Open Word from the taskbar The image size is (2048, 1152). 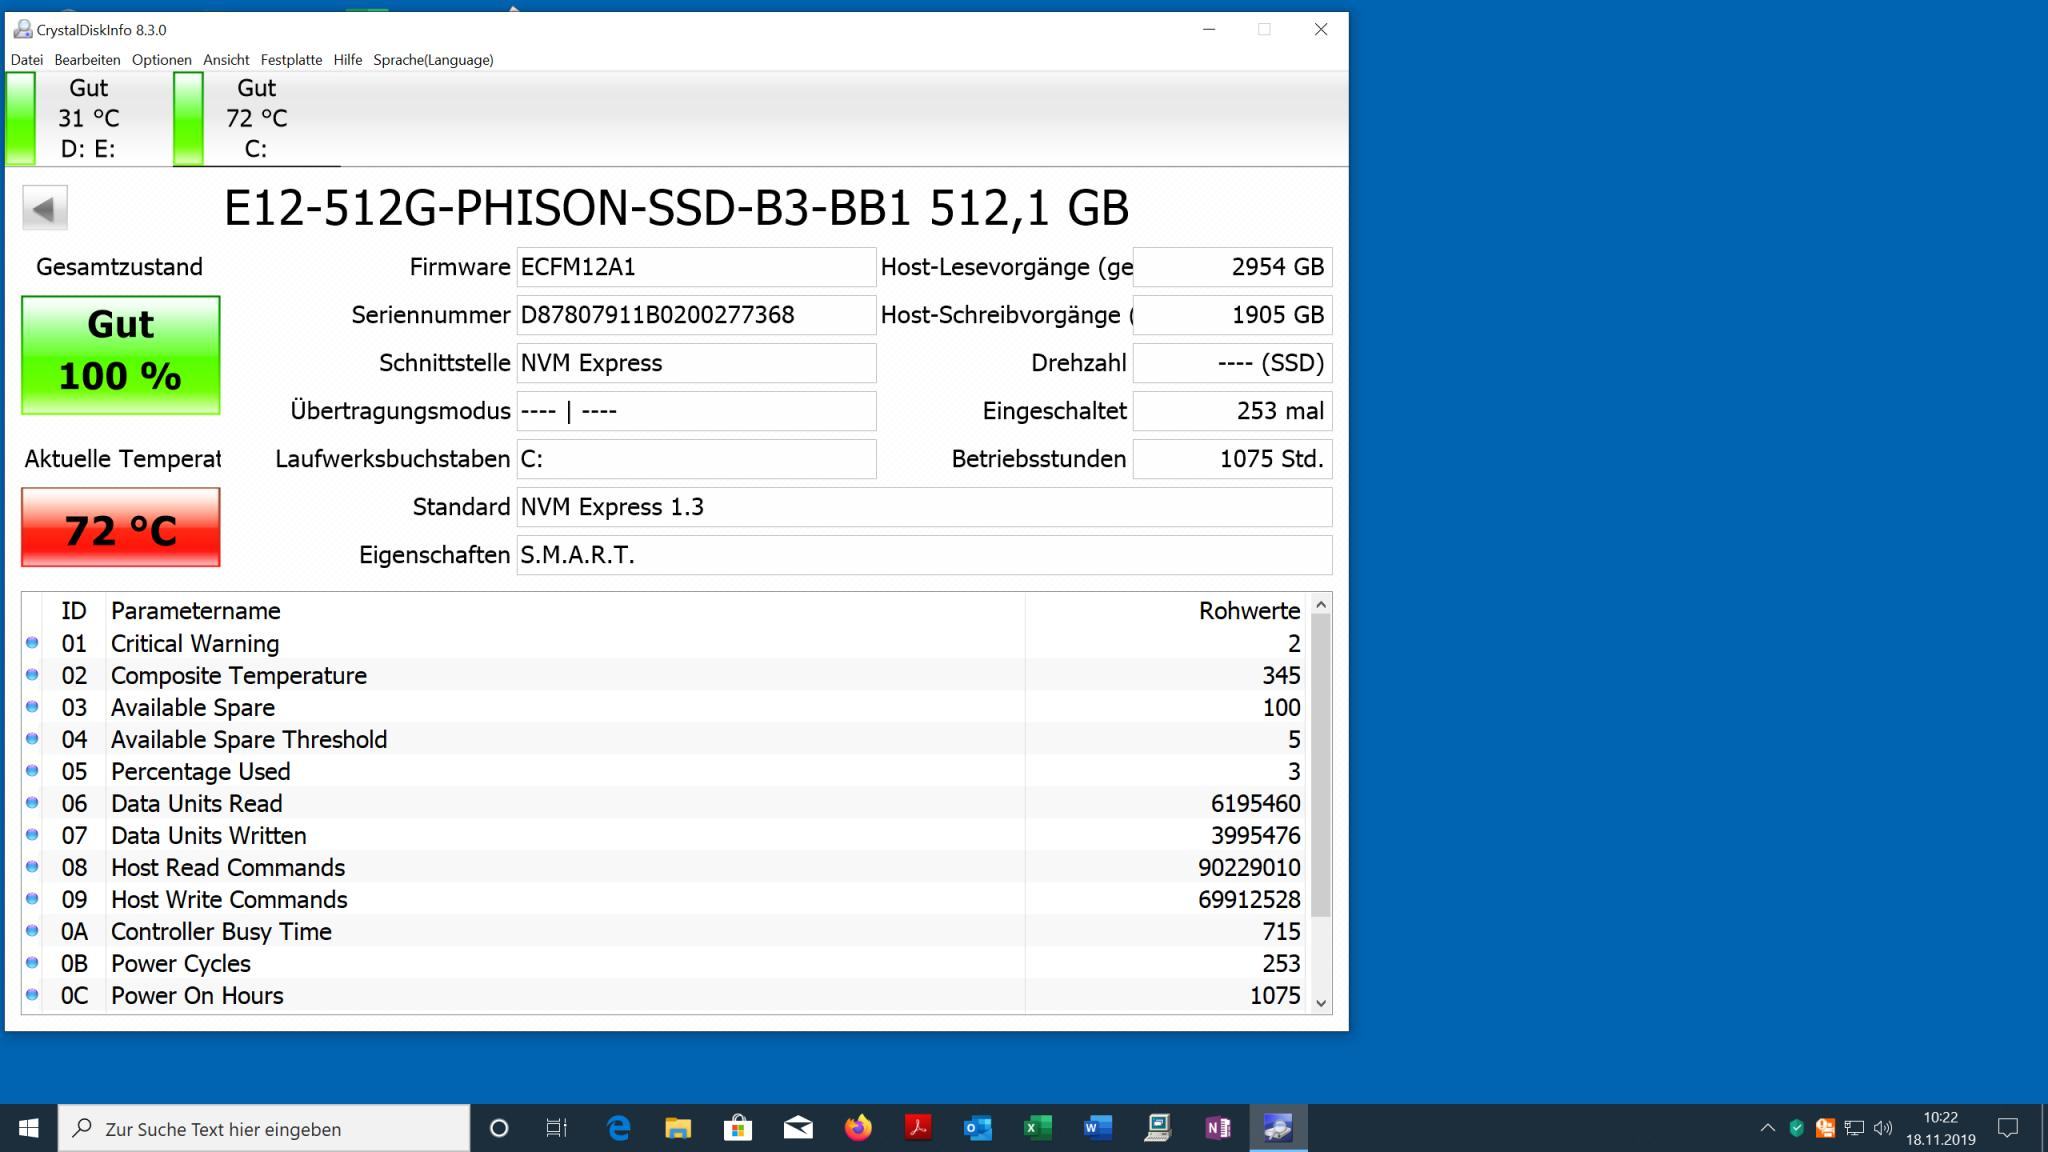point(1098,1128)
